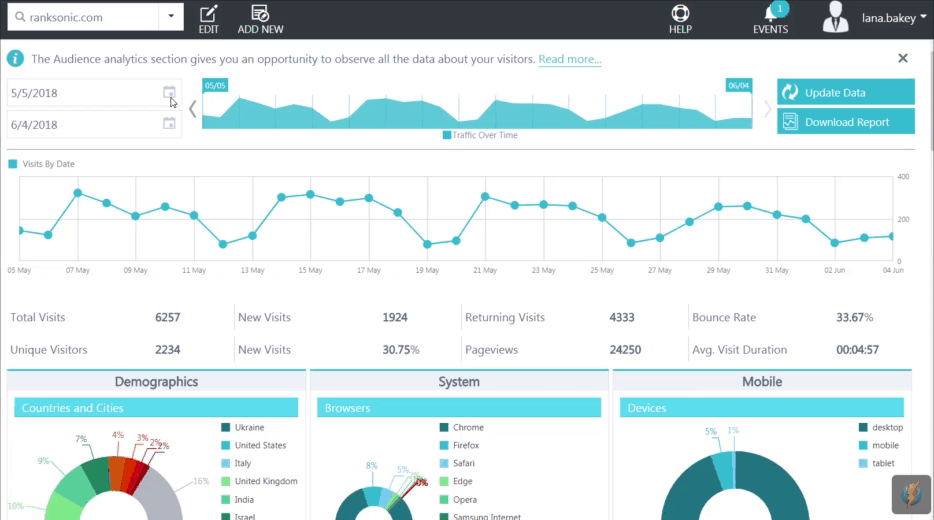
Task: Click the Bounce Rate value 33.67%
Action: tap(854, 317)
